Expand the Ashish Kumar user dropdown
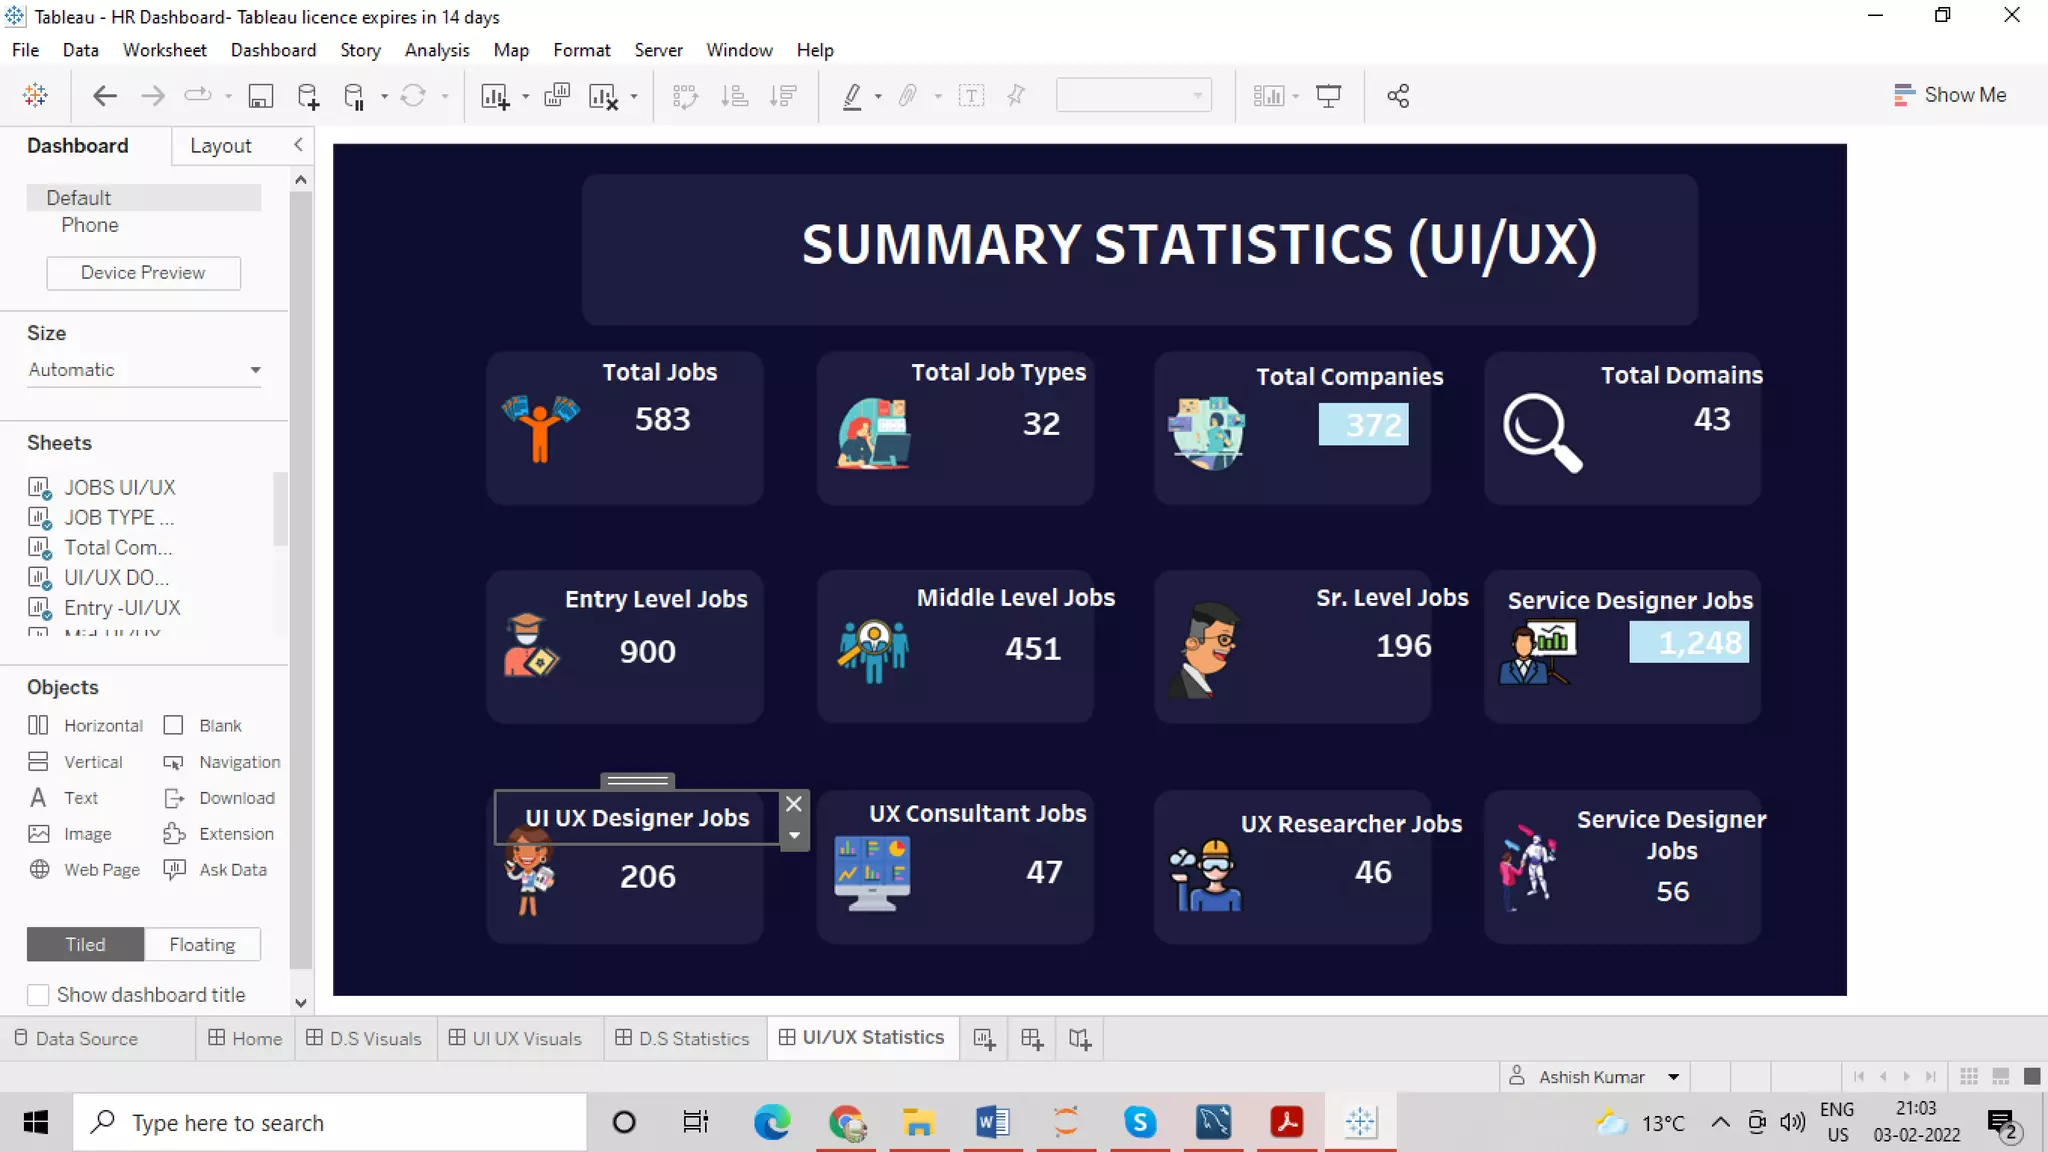The image size is (2048, 1152). tap(1673, 1077)
